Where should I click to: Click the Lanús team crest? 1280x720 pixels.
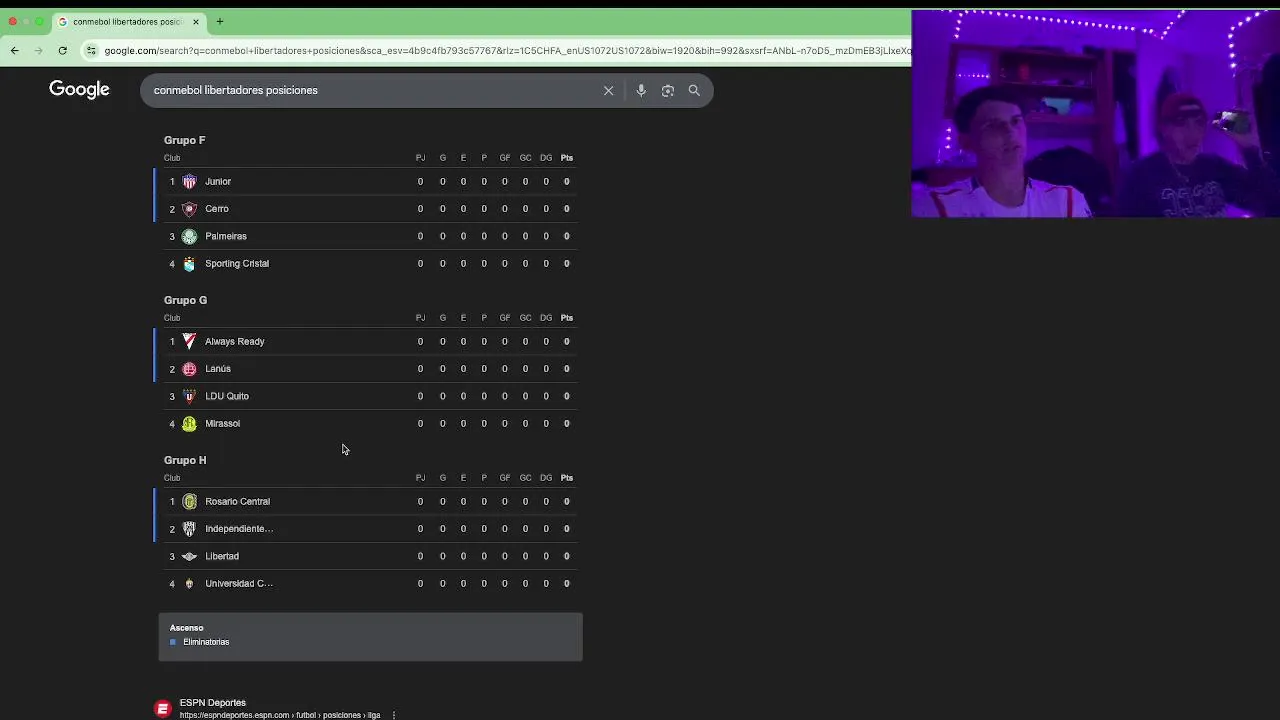189,369
